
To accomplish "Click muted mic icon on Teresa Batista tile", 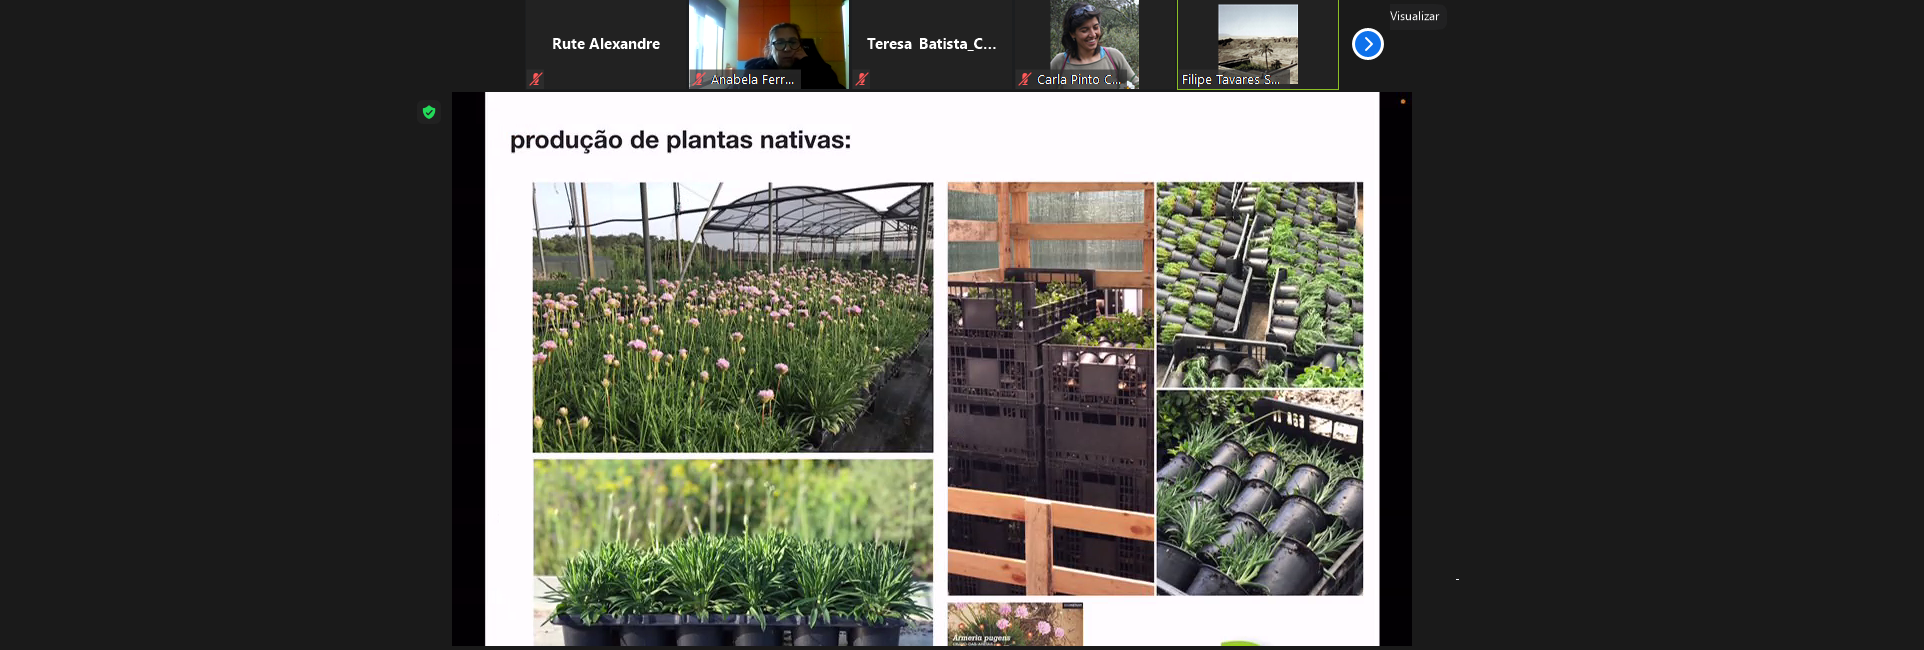I will click(x=862, y=79).
